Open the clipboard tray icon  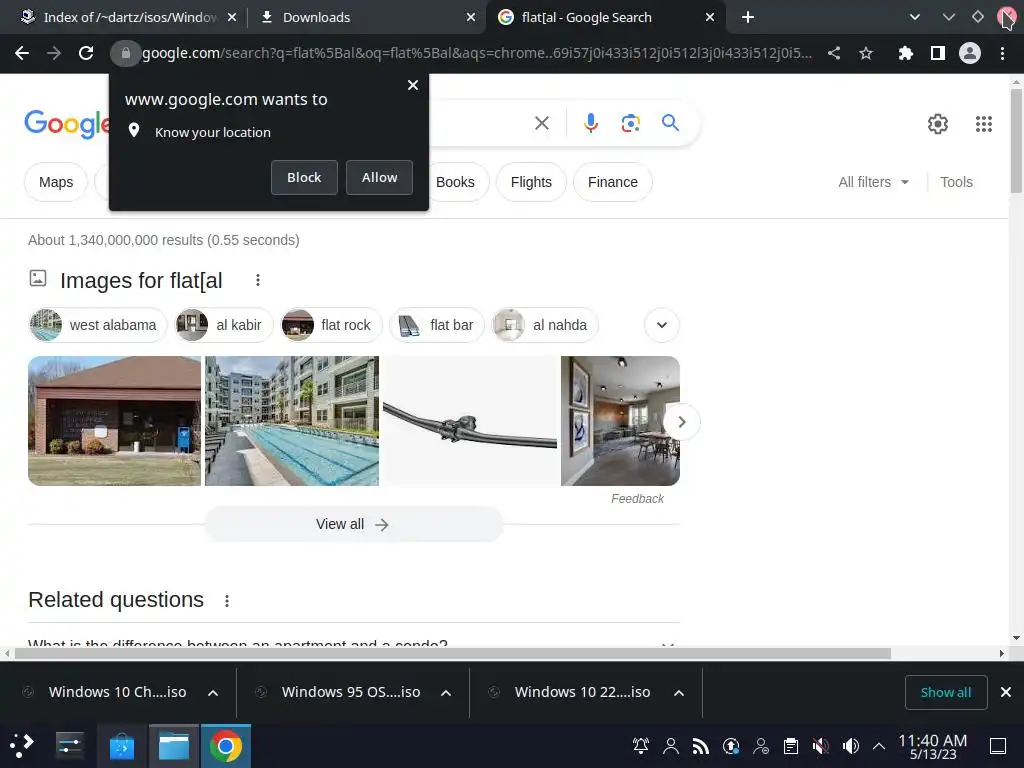click(791, 746)
